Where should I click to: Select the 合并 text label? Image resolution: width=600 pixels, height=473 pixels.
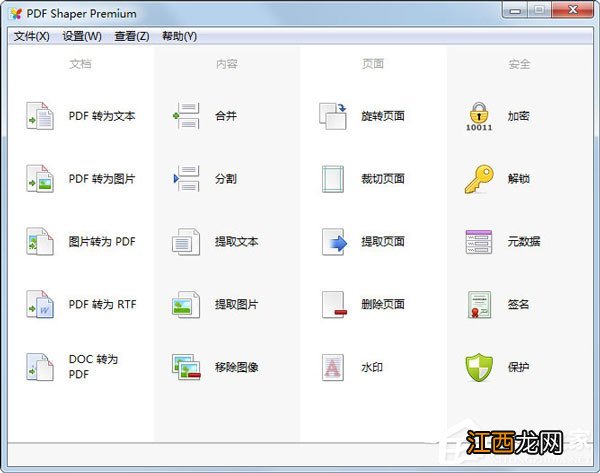[226, 116]
